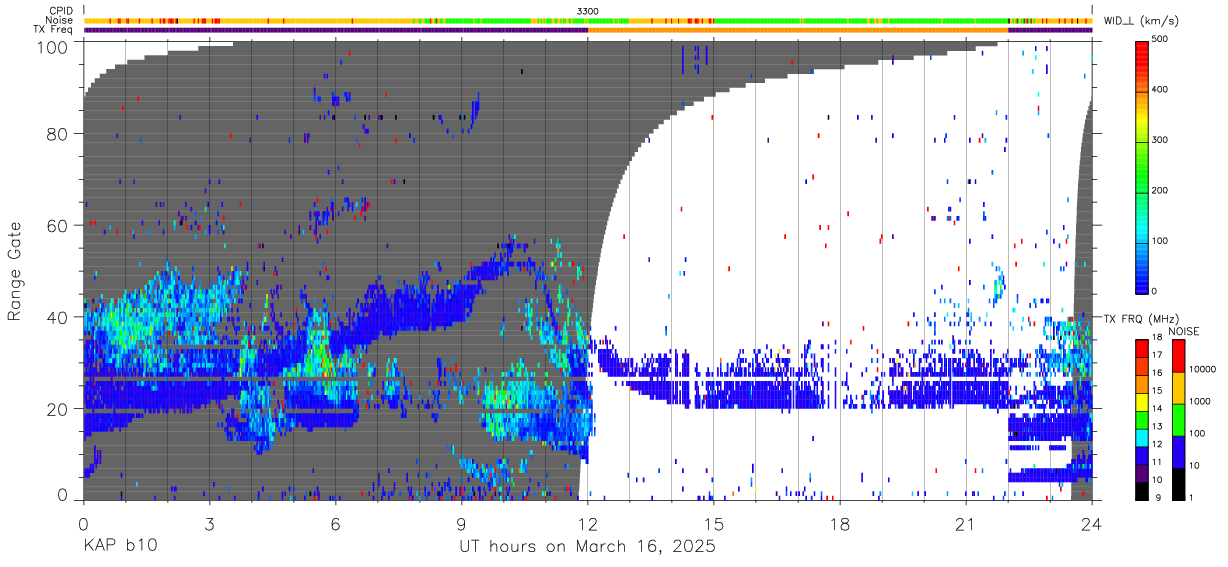
Task: Click the 60 tick on Range Gate axis
Action: point(57,225)
